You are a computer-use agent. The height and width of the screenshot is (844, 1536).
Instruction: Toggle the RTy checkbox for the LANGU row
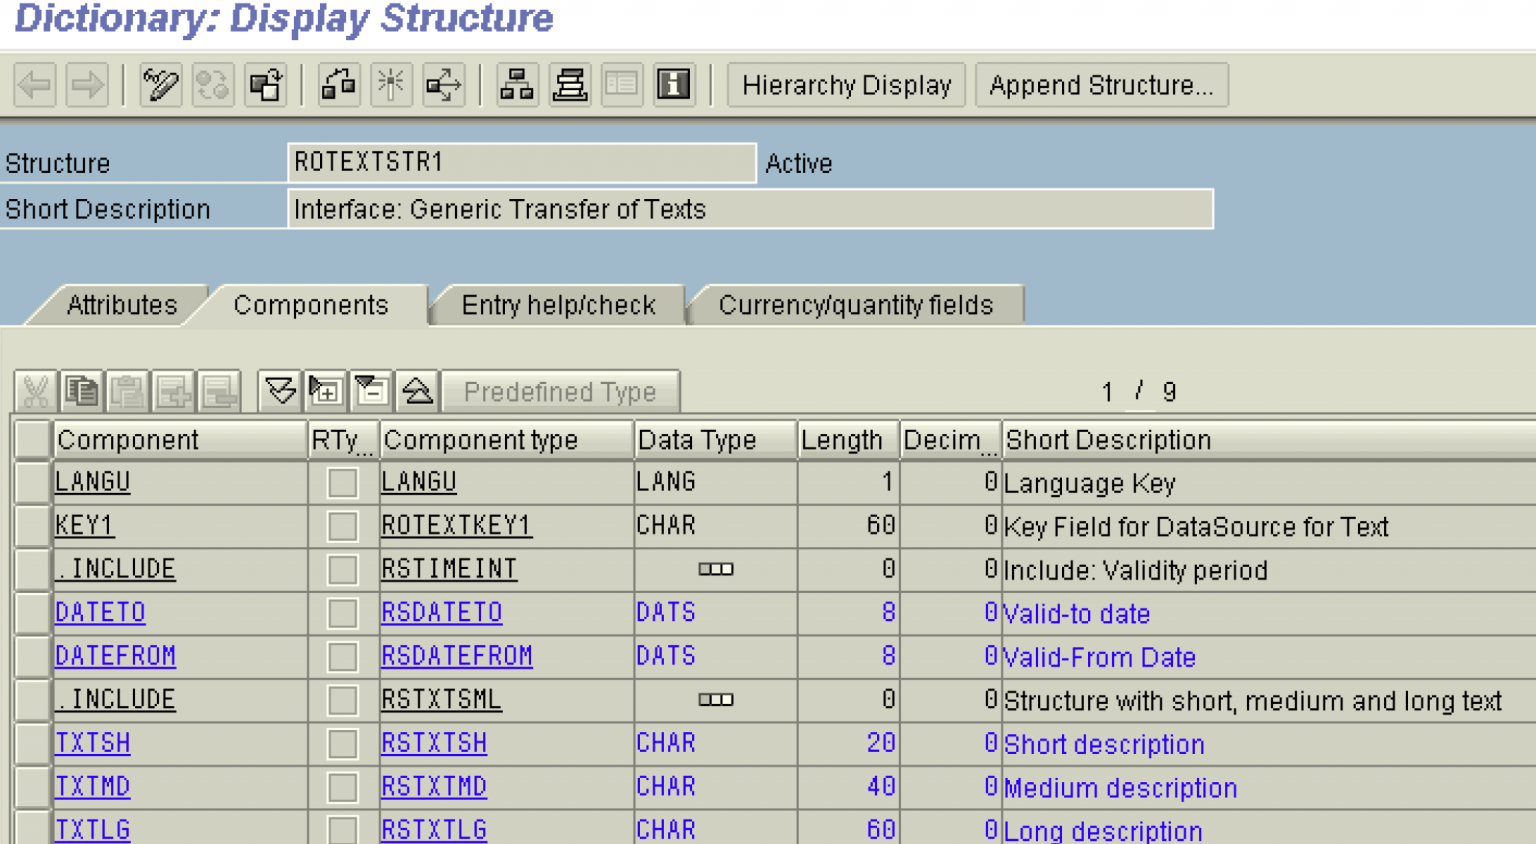tap(341, 483)
